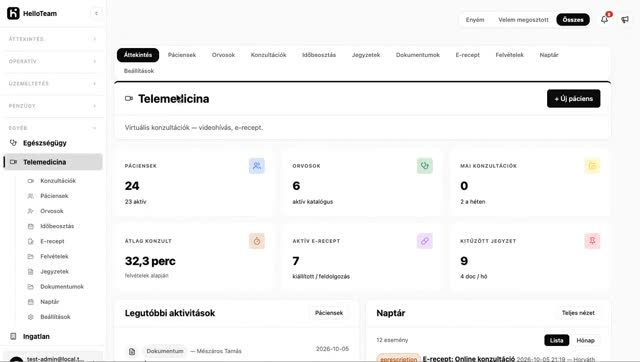Viewport: 640px width, 362px height.
Task: Open the E-recept tab
Action: pos(467,55)
